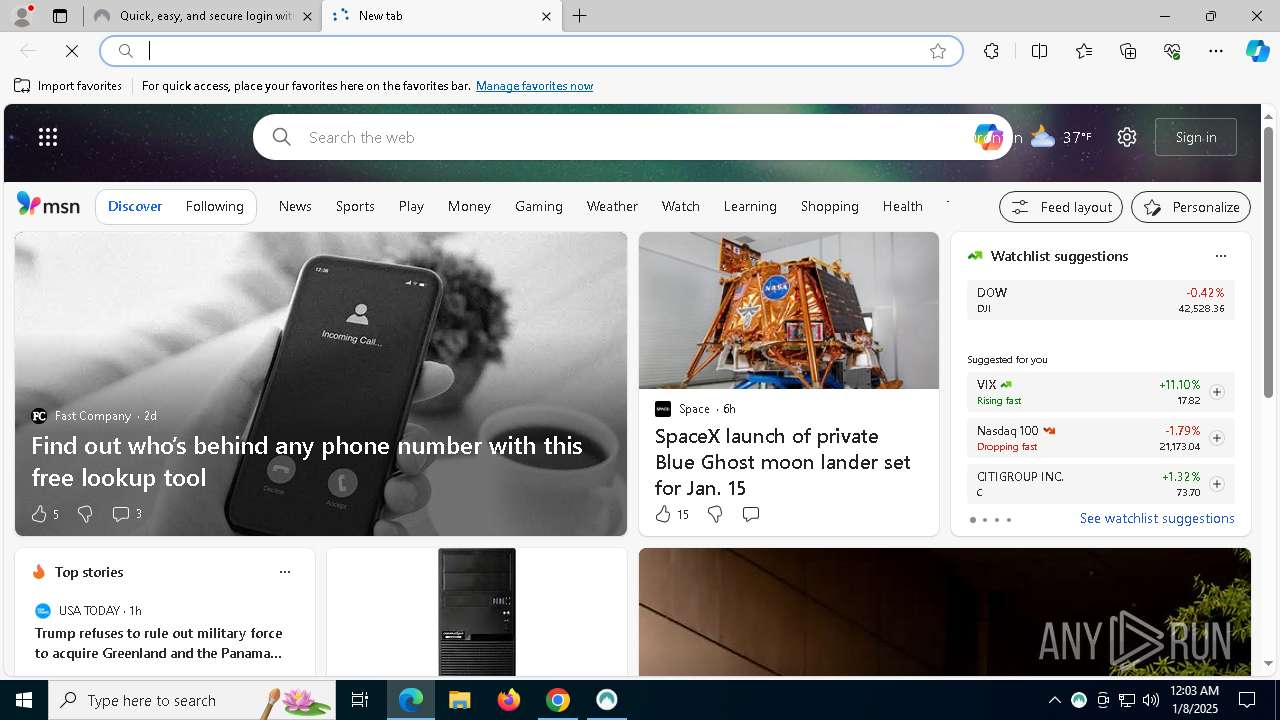
Task: Open the Money category
Action: [469, 206]
